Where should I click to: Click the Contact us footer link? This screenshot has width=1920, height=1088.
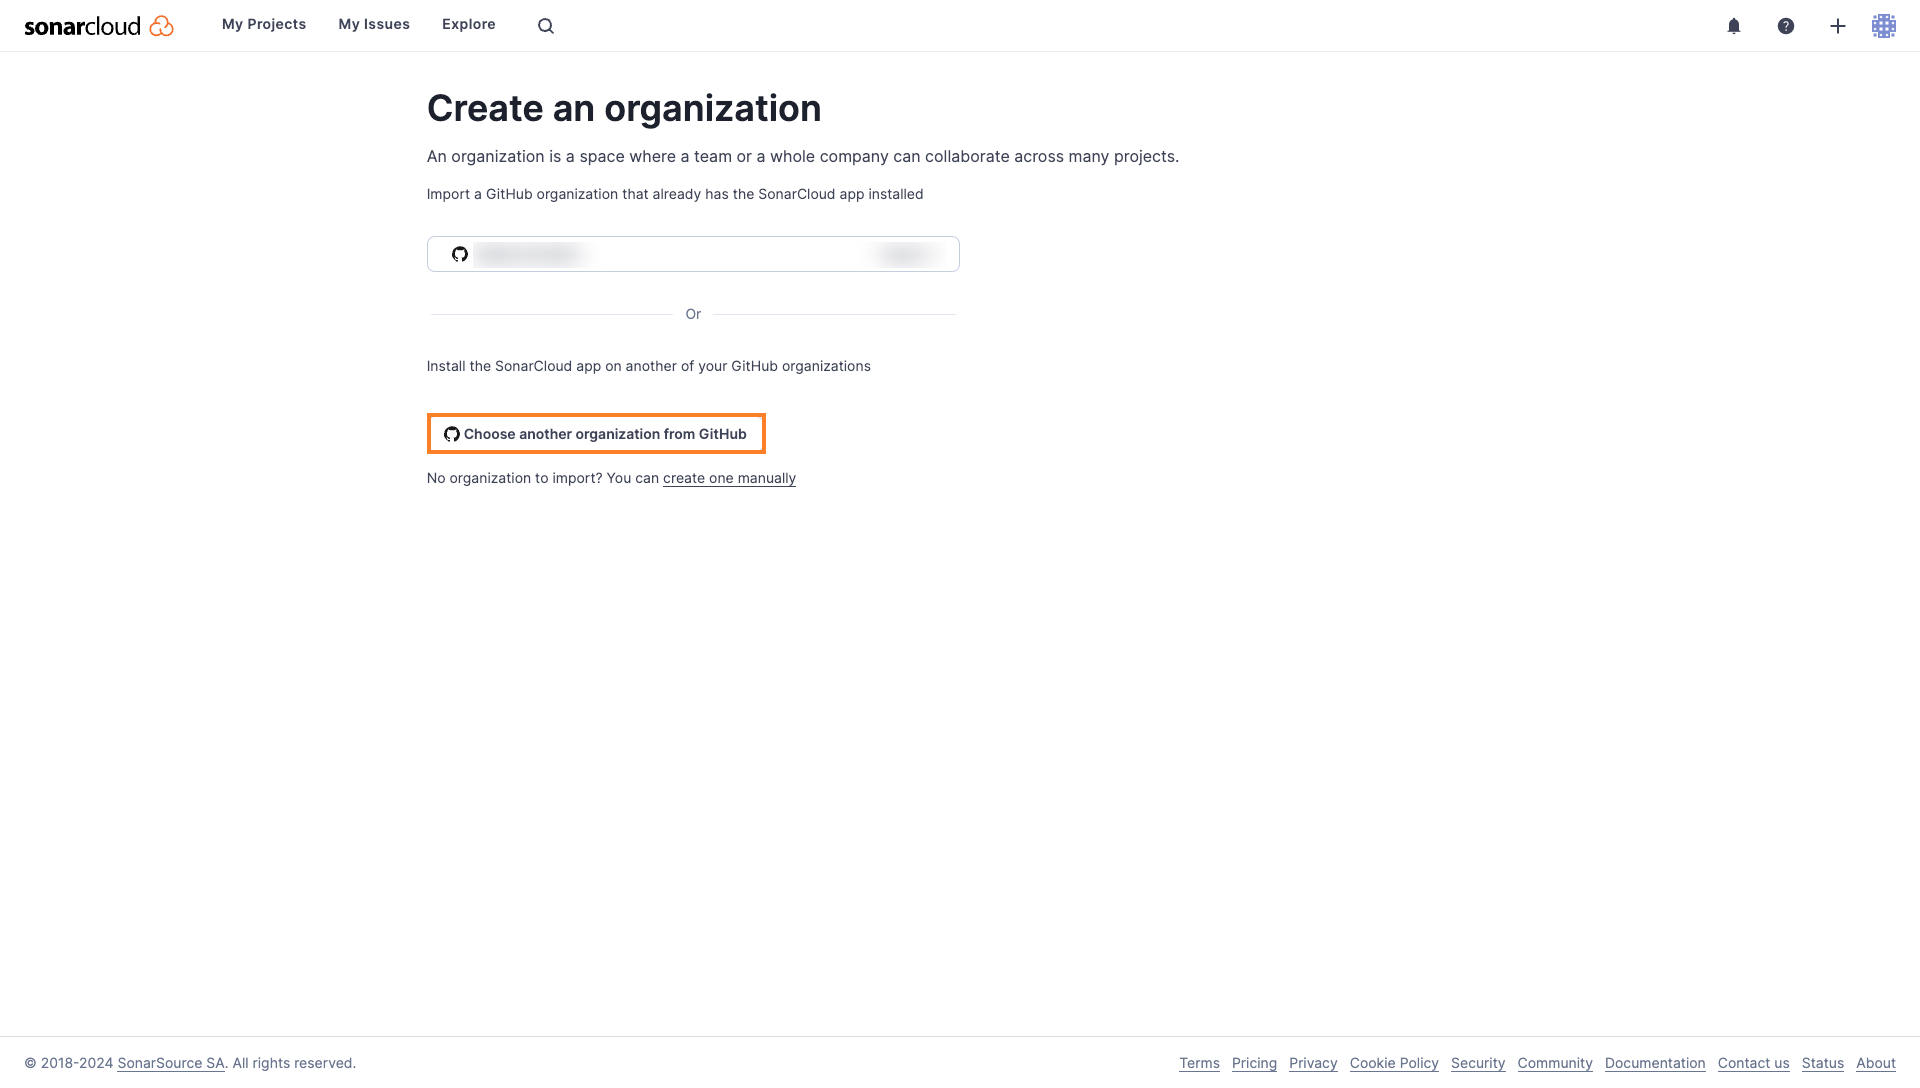(1754, 1063)
